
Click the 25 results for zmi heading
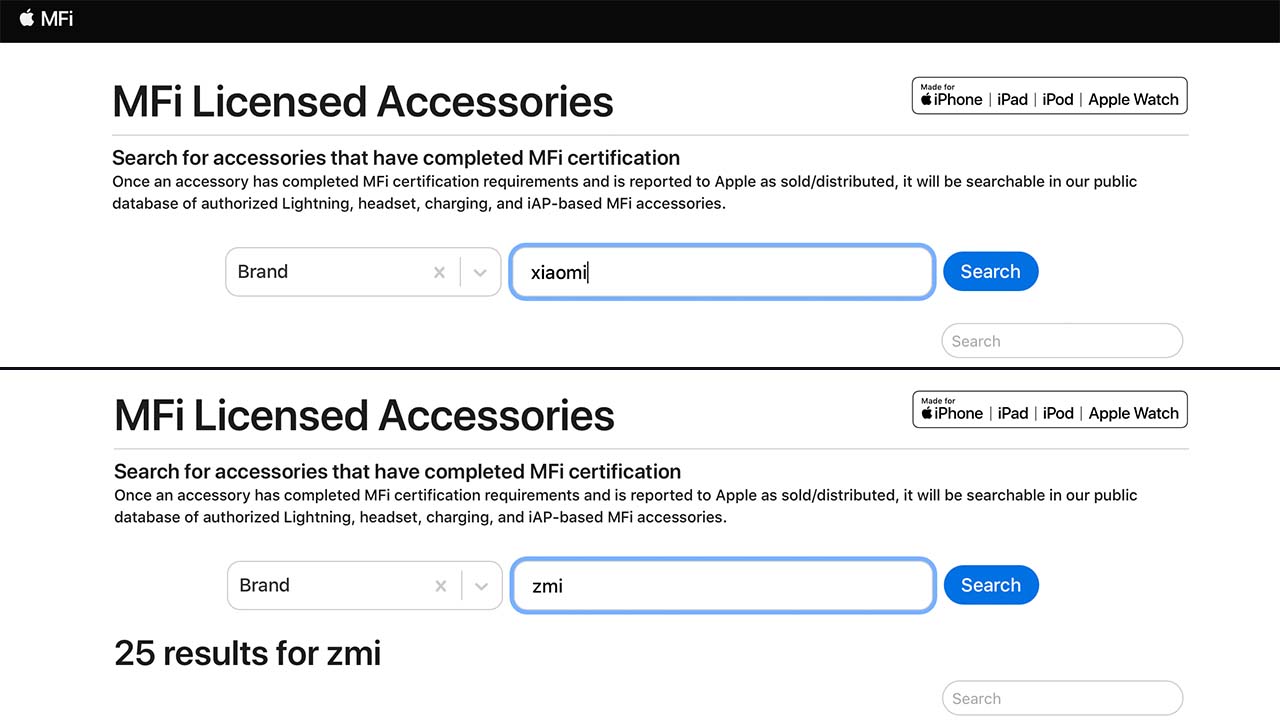click(x=248, y=653)
